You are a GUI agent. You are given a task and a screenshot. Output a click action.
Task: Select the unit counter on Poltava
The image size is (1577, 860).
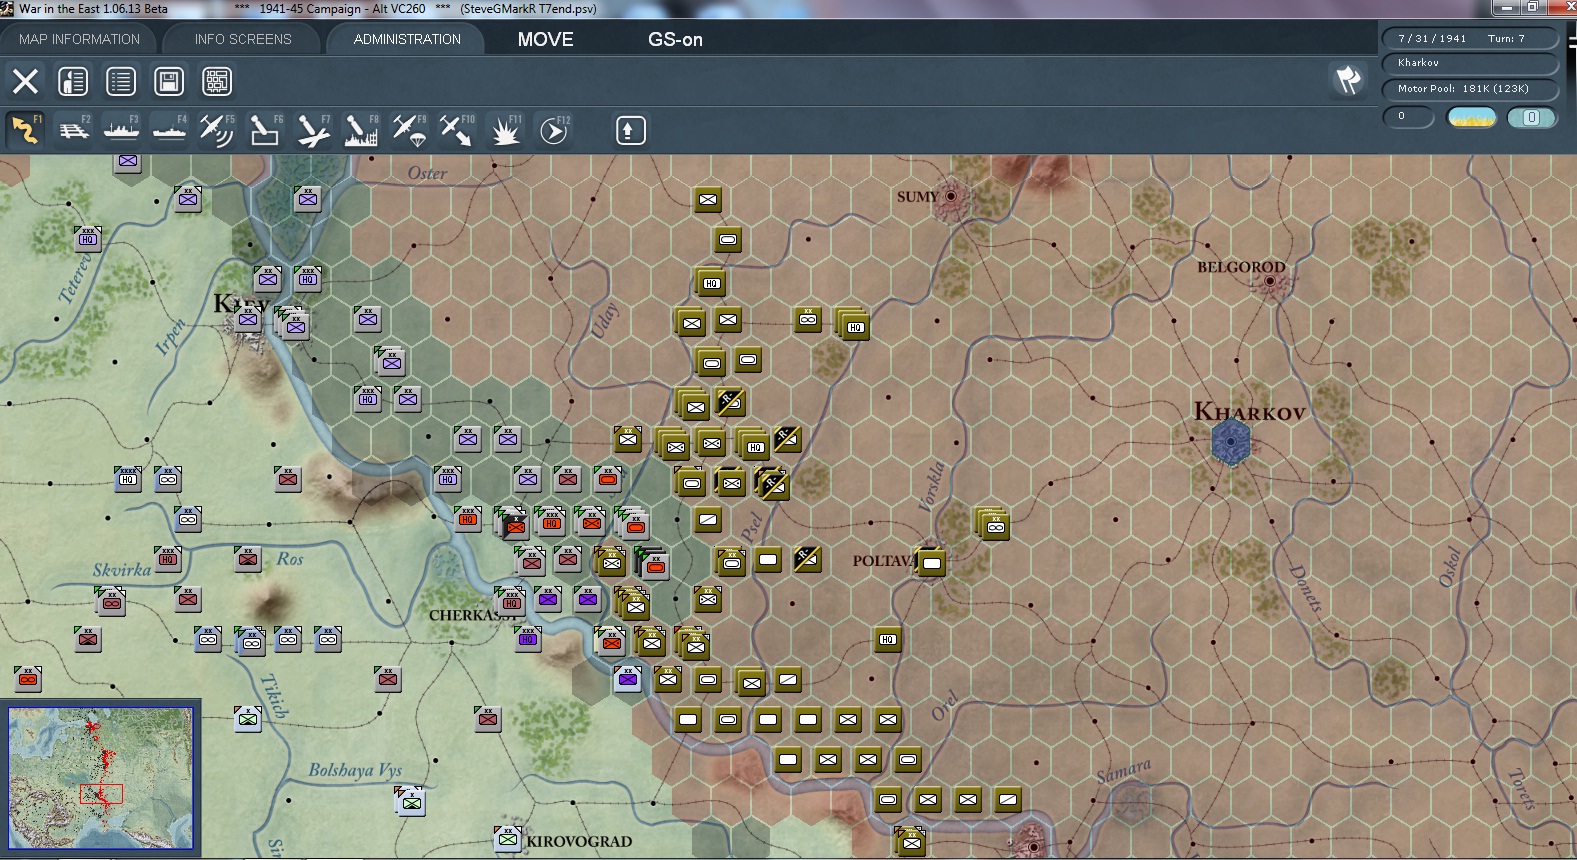coord(931,563)
